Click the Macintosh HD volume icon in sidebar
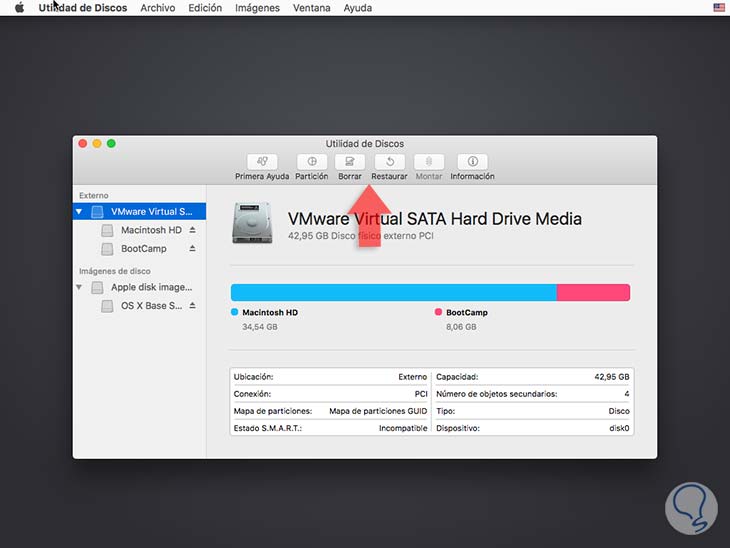This screenshot has height=548, width=730. click(108, 230)
